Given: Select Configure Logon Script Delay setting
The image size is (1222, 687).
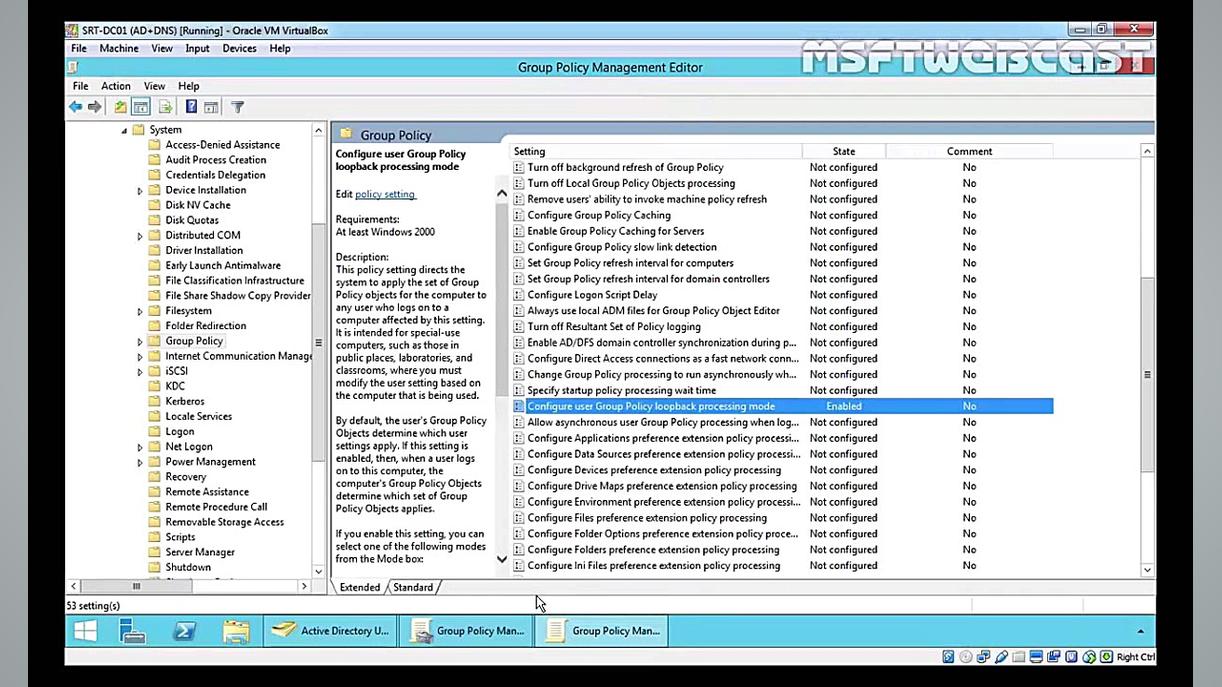Looking at the screenshot, I should pos(592,295).
